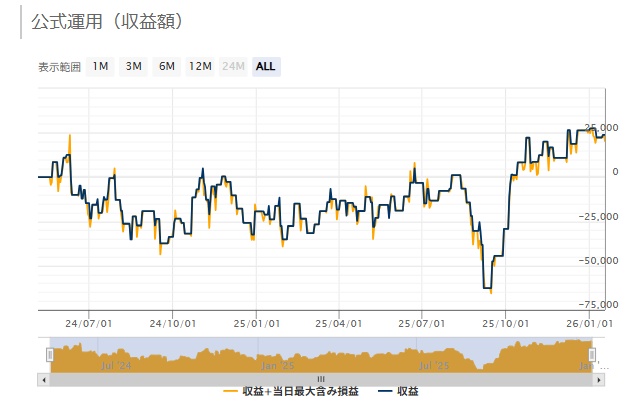The height and width of the screenshot is (412, 644).
Task: Click the chart's lowest point near -75,000
Action: [x=490, y=291]
